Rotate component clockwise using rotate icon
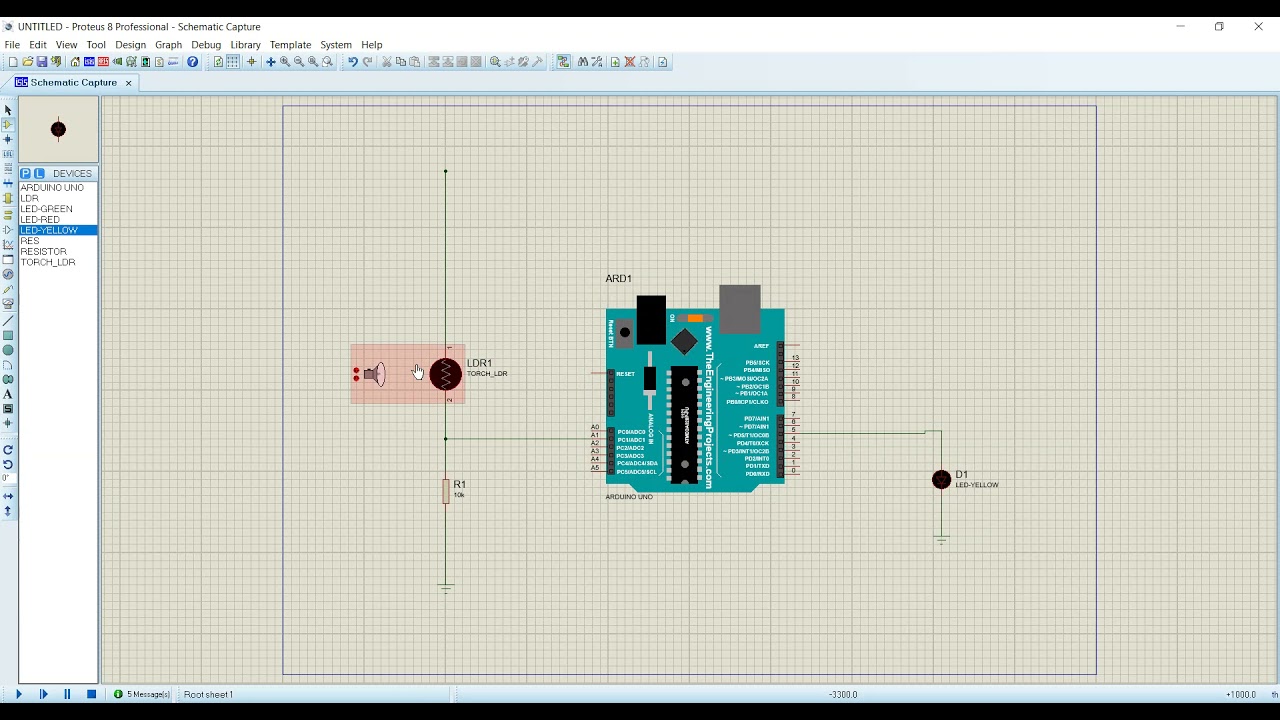1280x720 pixels. coord(8,450)
